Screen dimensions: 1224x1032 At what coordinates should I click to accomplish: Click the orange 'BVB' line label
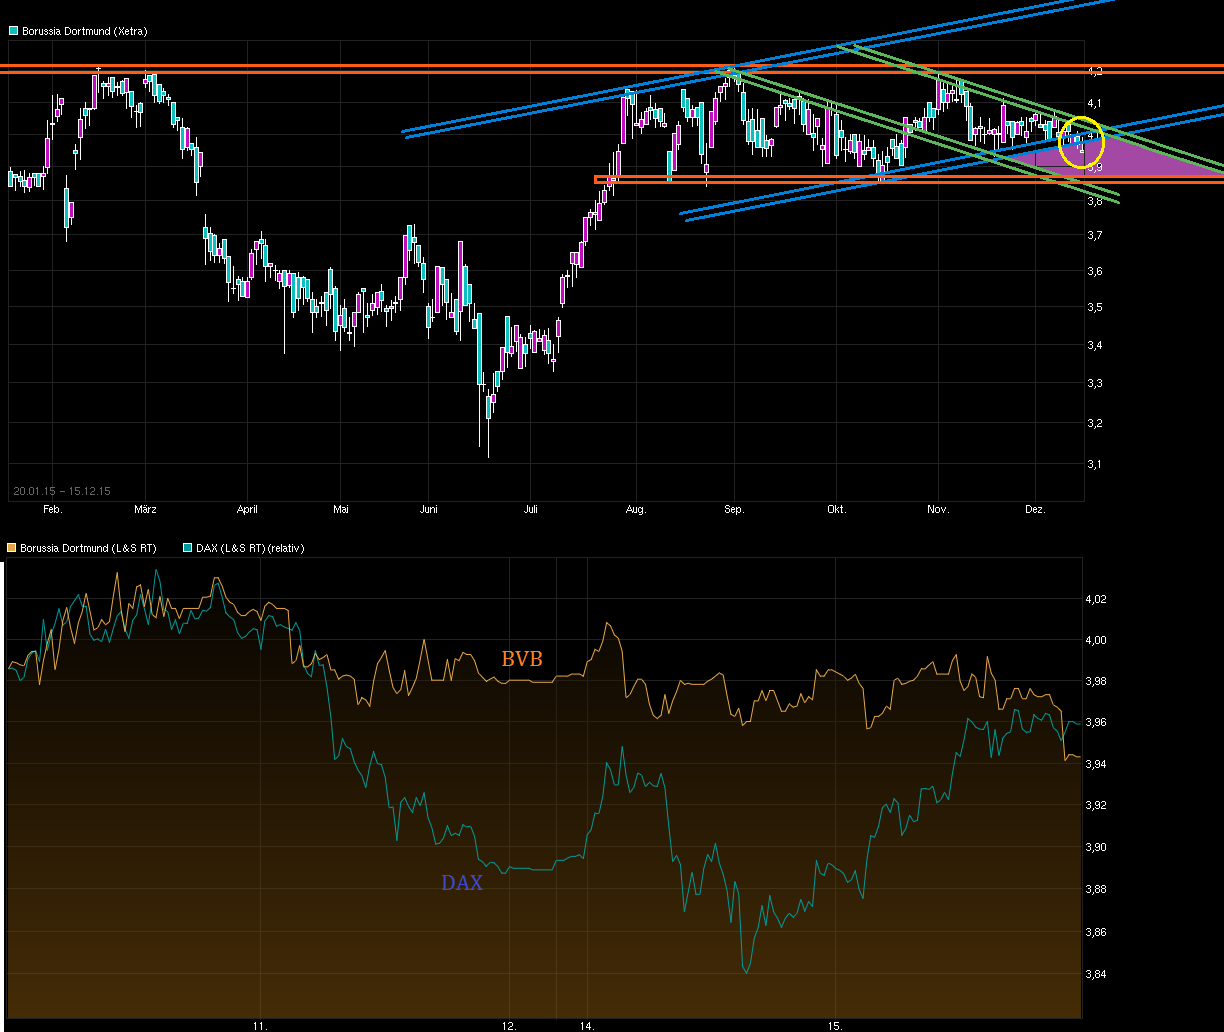click(x=522, y=658)
